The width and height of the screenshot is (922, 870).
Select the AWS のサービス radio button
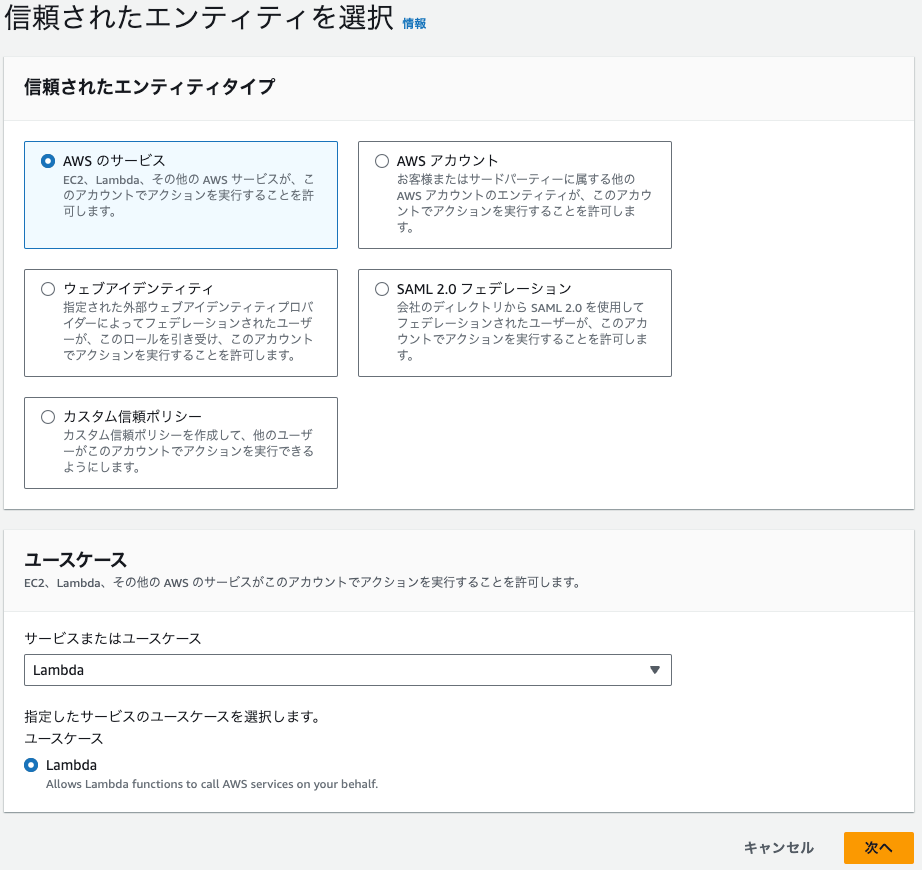point(48,161)
